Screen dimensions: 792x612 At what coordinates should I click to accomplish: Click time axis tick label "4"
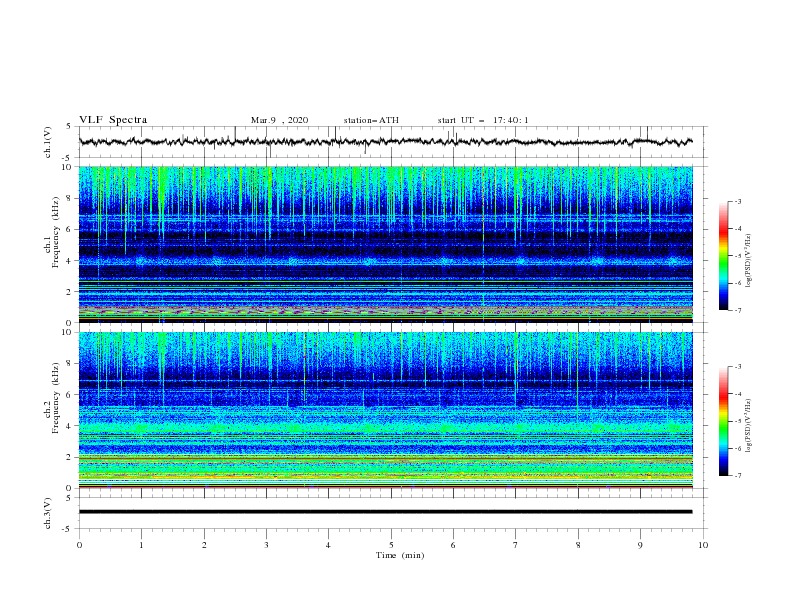329,545
